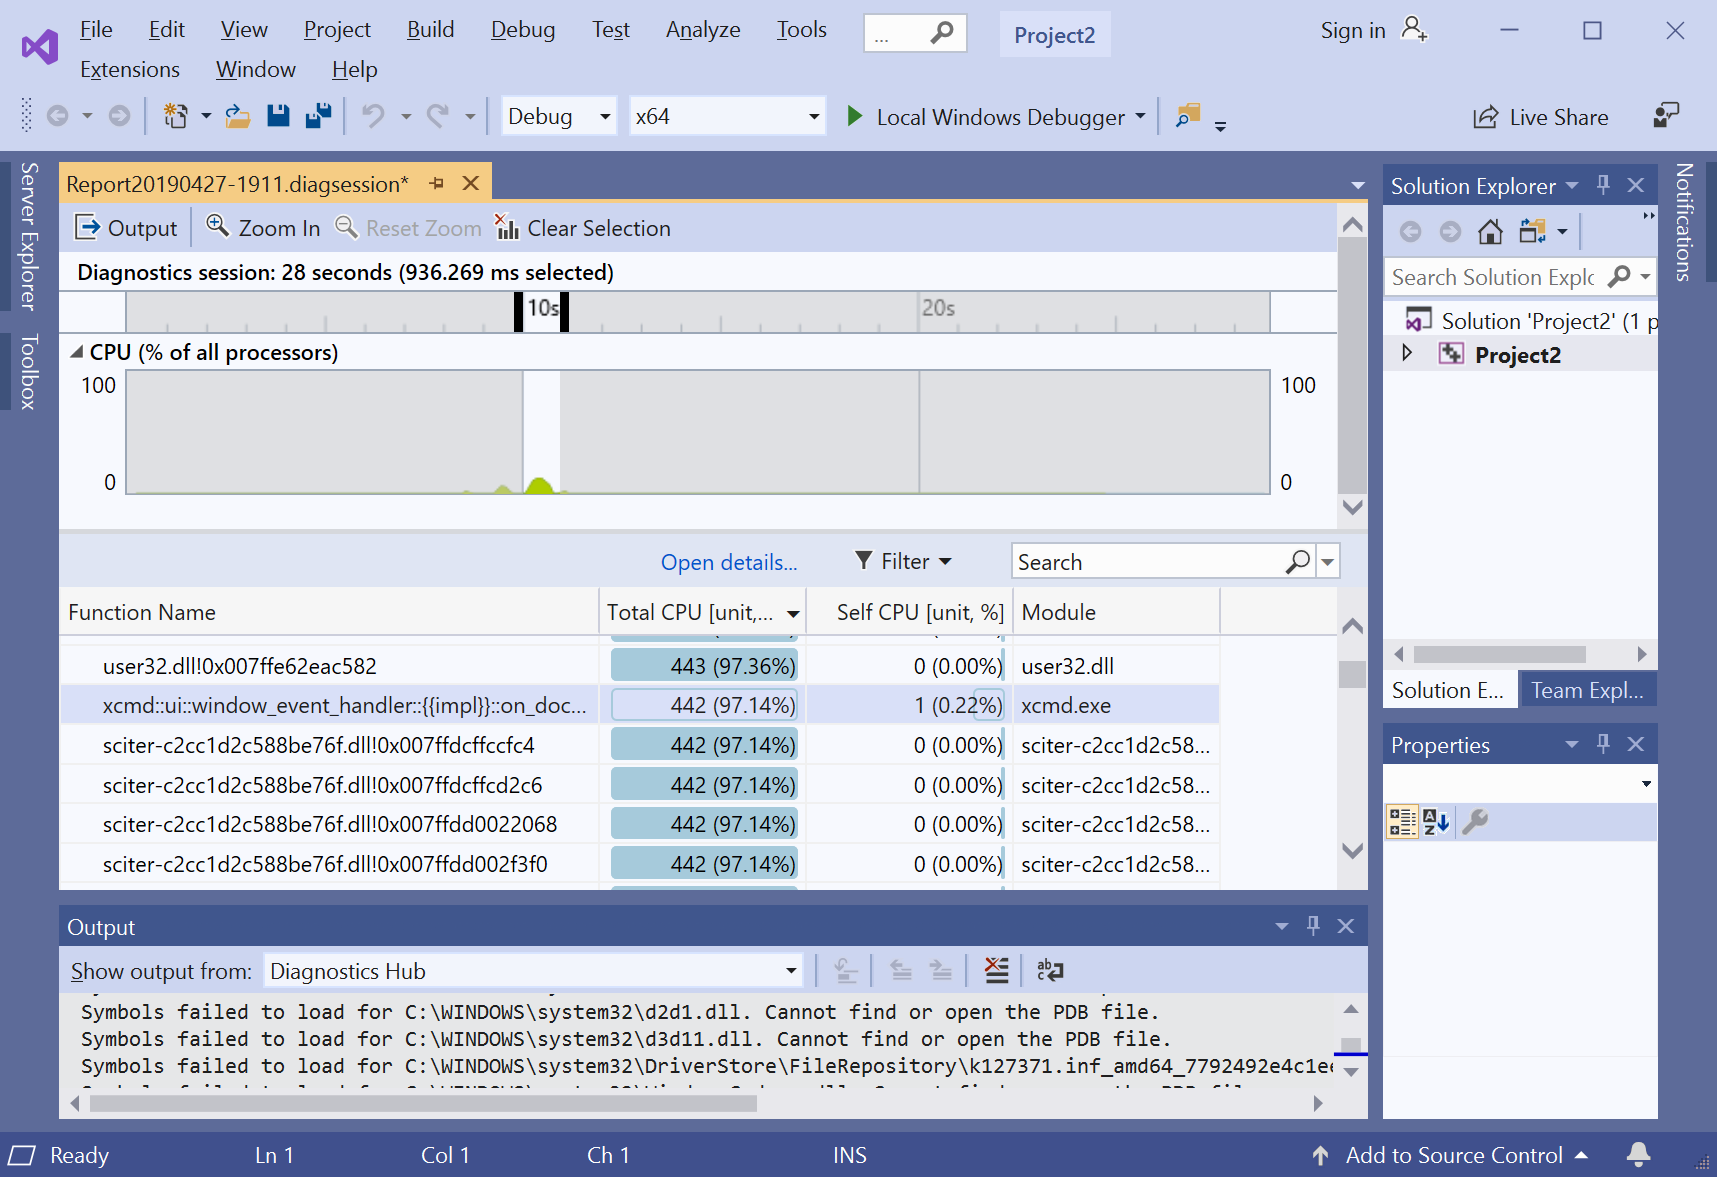Click Clear All icon in Output
Image resolution: width=1717 pixels, height=1177 pixels.
997,970
